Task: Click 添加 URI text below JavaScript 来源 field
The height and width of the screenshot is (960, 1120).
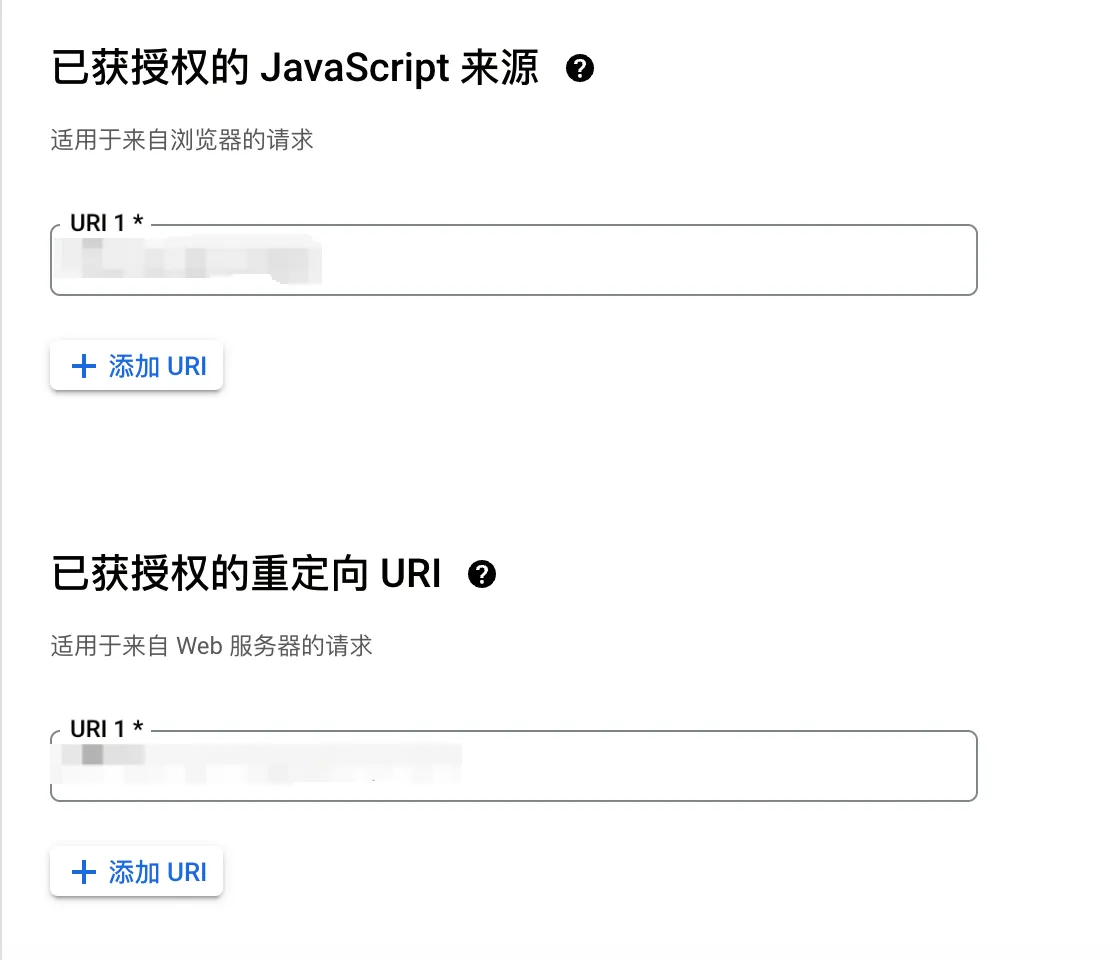Action: point(157,366)
